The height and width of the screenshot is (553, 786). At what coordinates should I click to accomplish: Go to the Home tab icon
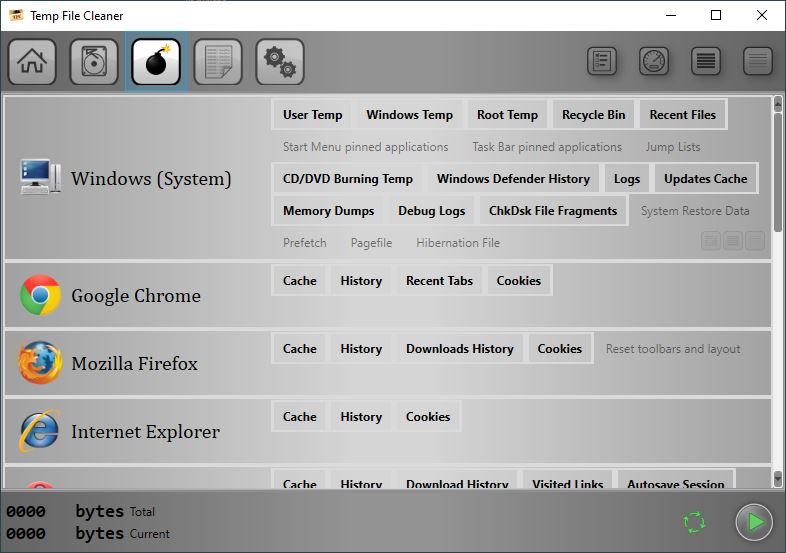[x=32, y=62]
